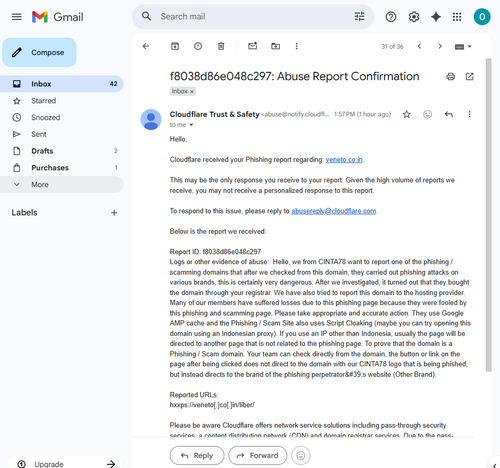Mark email as unread

pyautogui.click(x=253, y=46)
